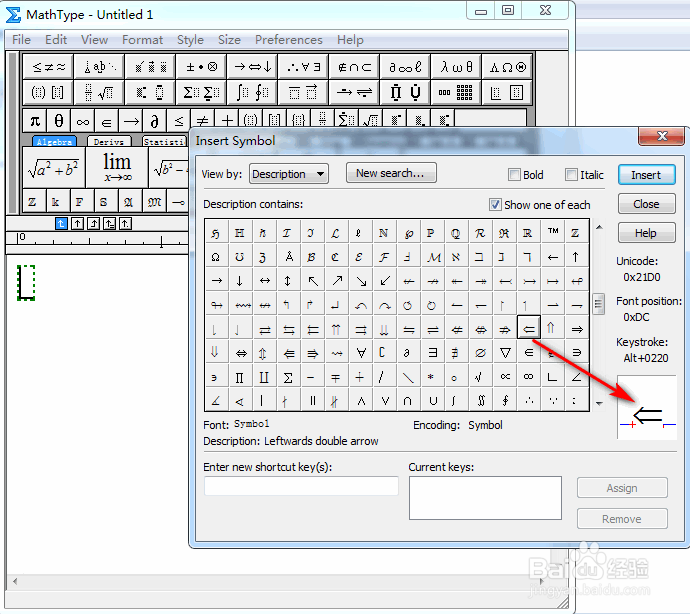Click the empty equation slot in editor

pos(26,283)
